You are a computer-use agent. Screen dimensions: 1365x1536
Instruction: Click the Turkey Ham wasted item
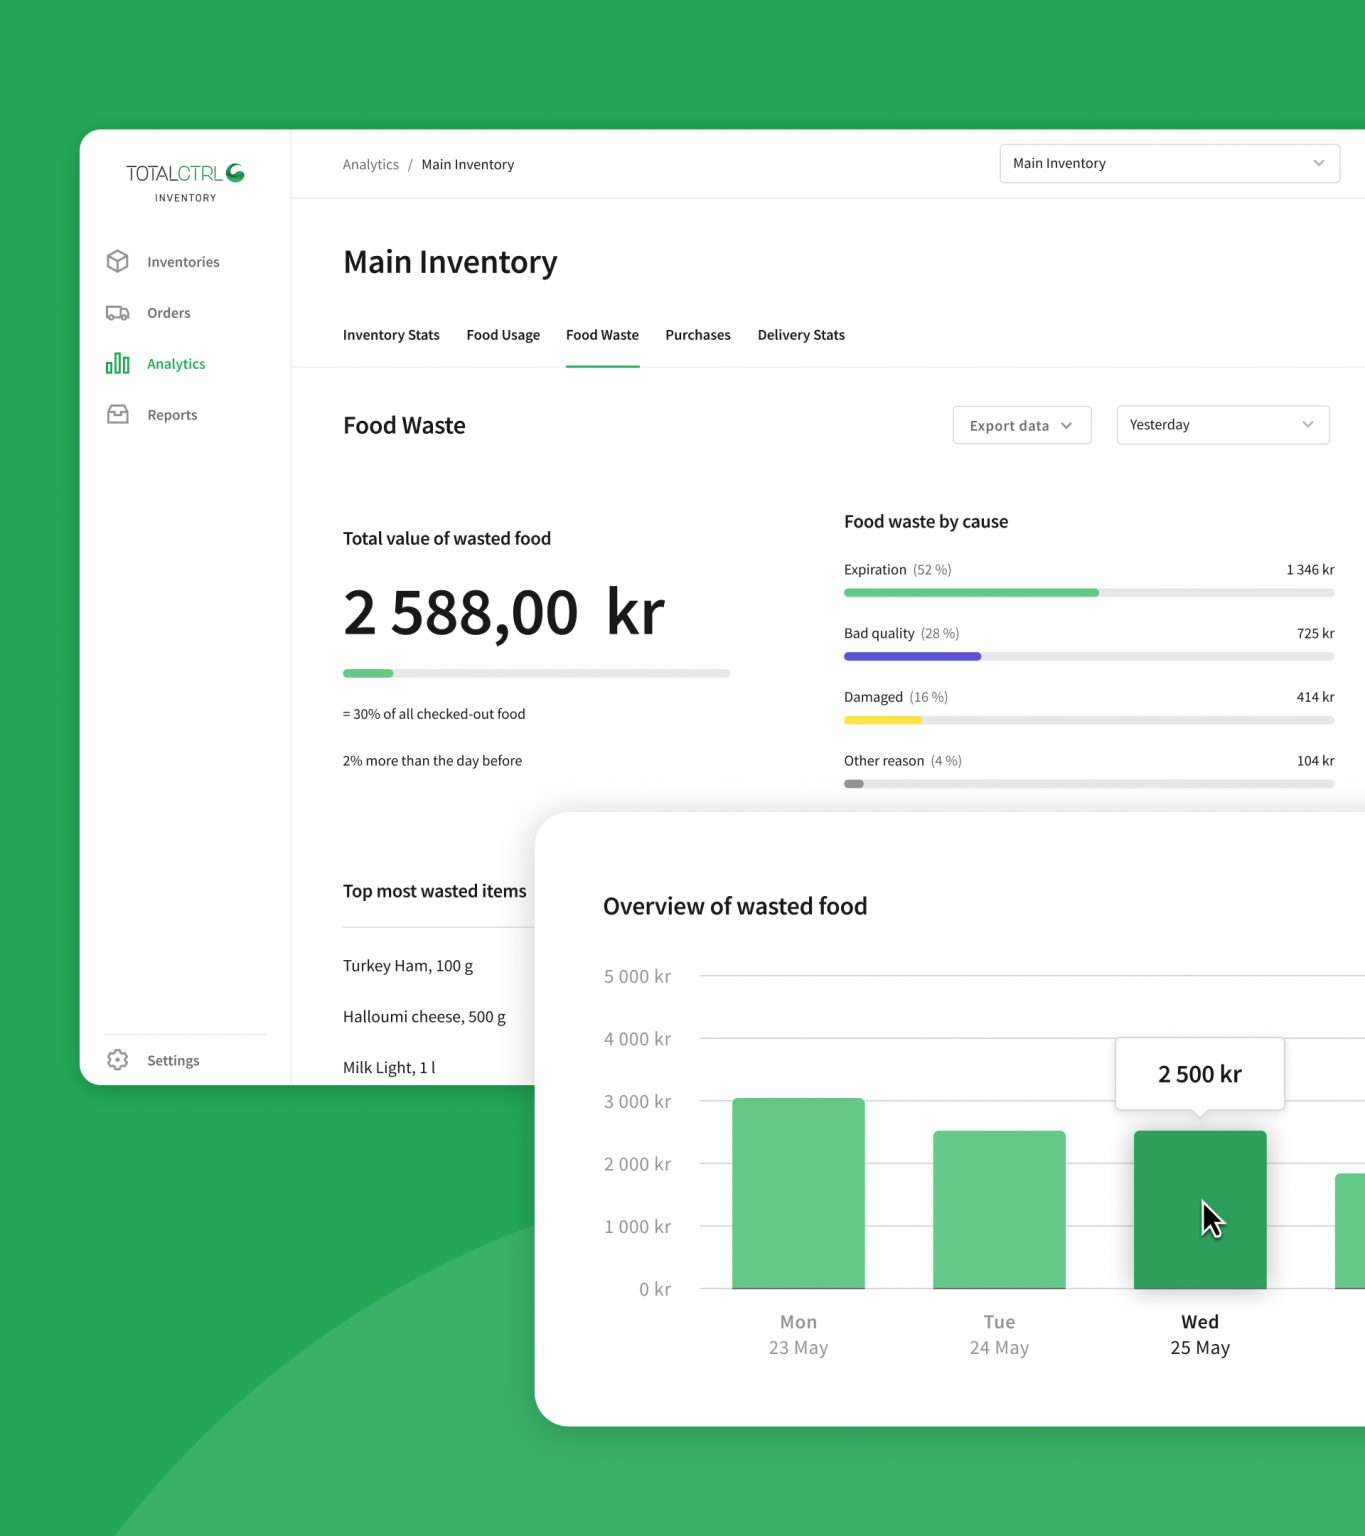click(408, 966)
